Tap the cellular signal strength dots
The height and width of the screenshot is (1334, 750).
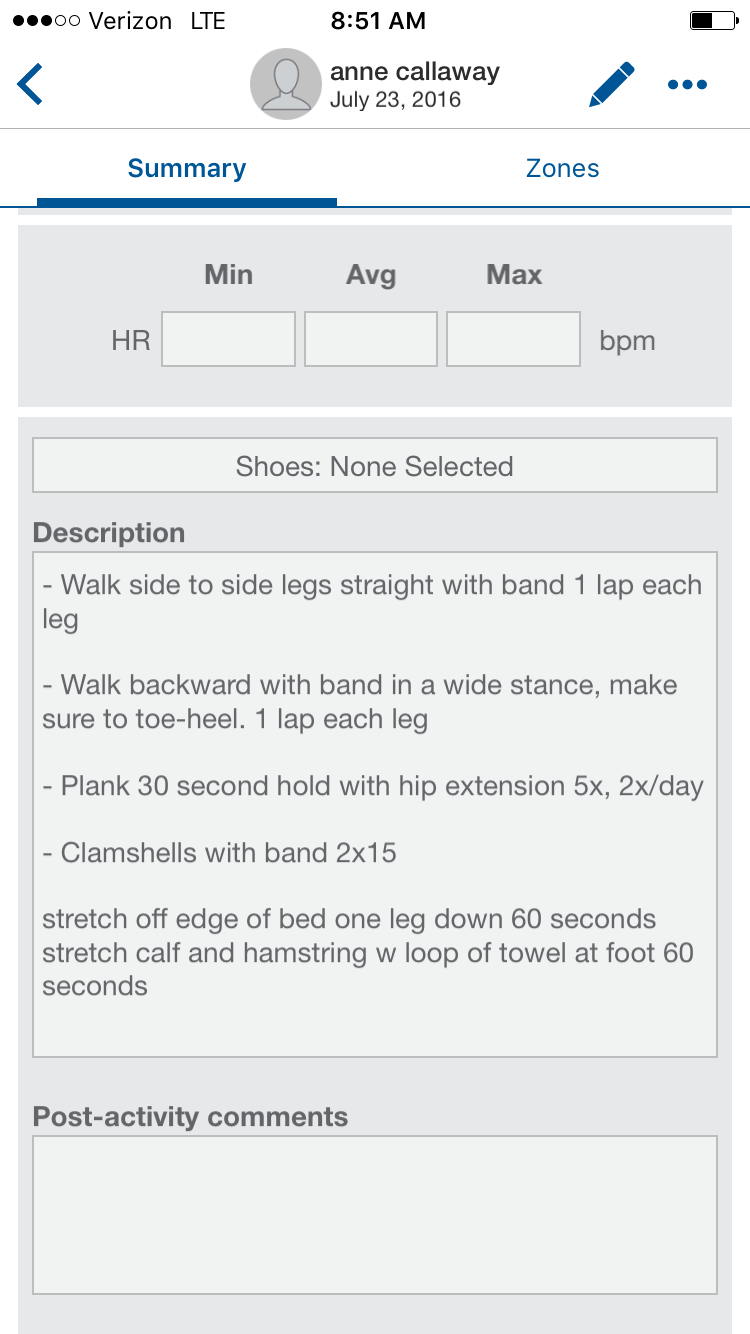(x=45, y=20)
